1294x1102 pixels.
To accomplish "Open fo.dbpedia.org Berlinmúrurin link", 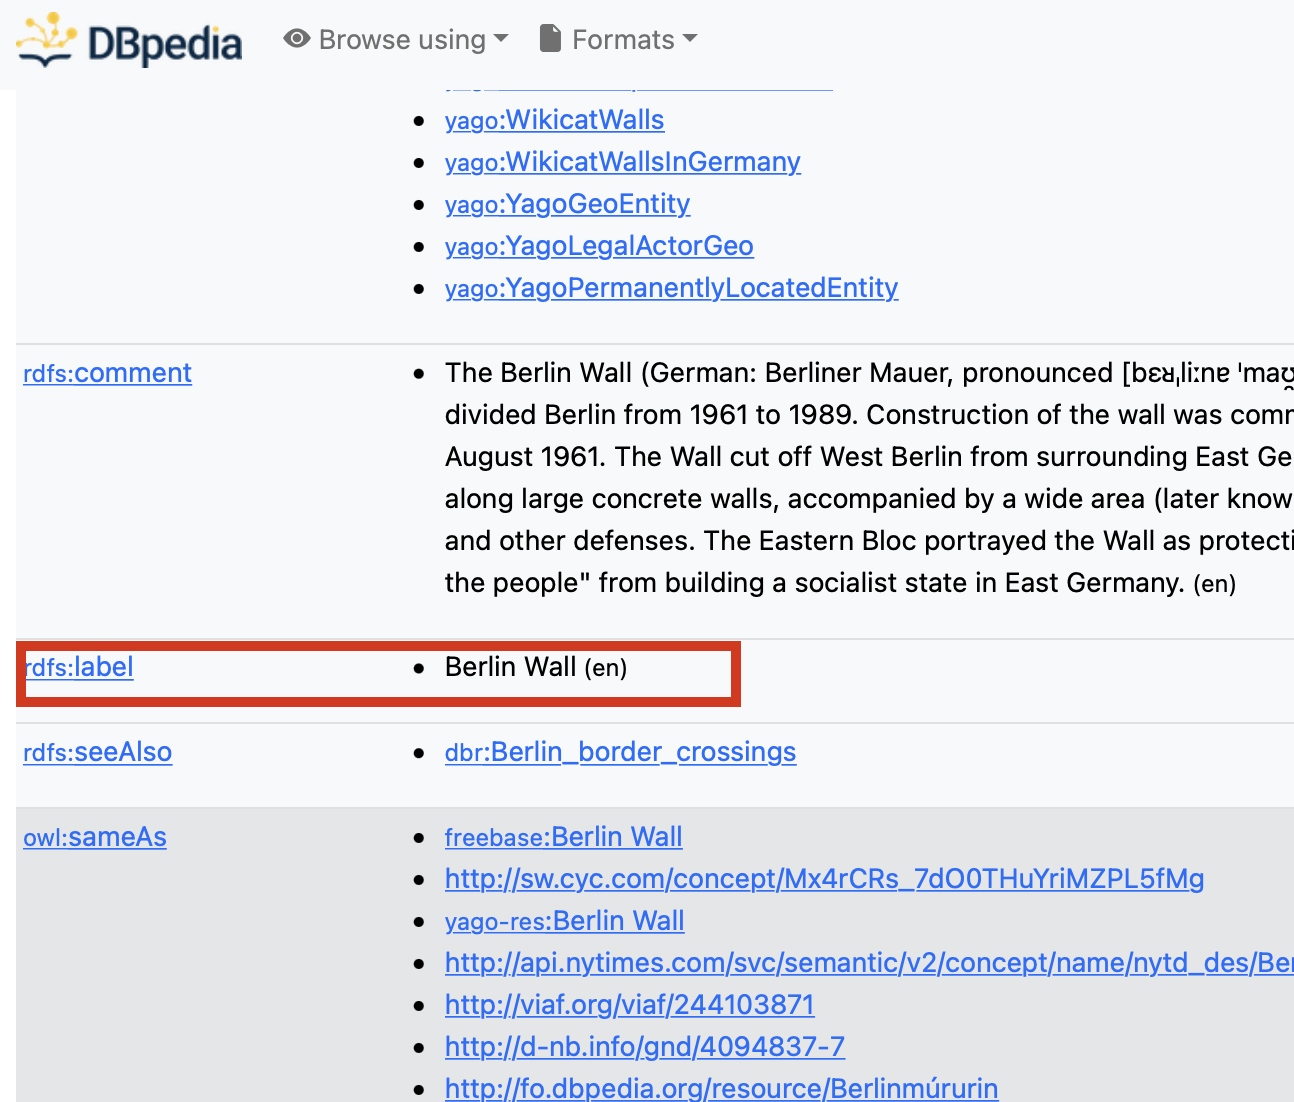I will pyautogui.click(x=721, y=1088).
